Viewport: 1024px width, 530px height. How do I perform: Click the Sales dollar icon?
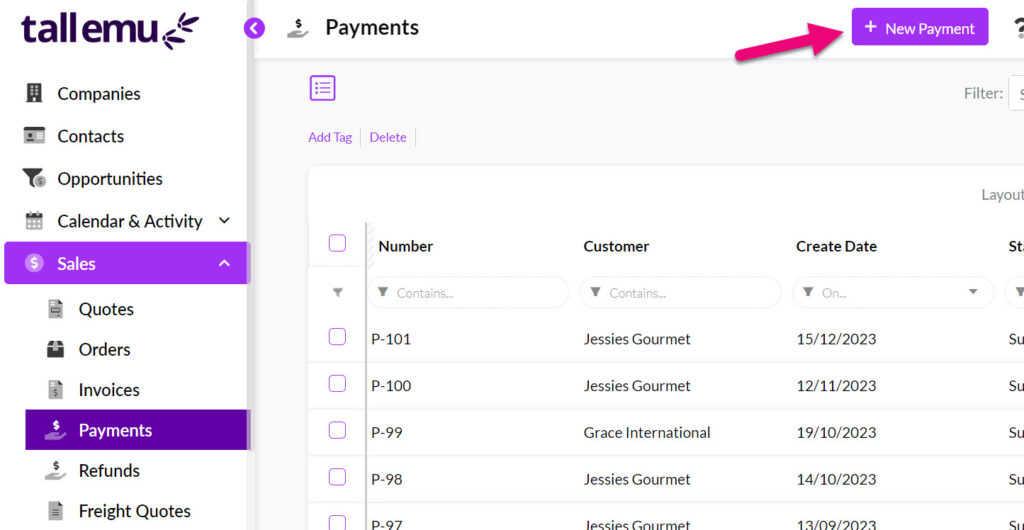pos(34,263)
